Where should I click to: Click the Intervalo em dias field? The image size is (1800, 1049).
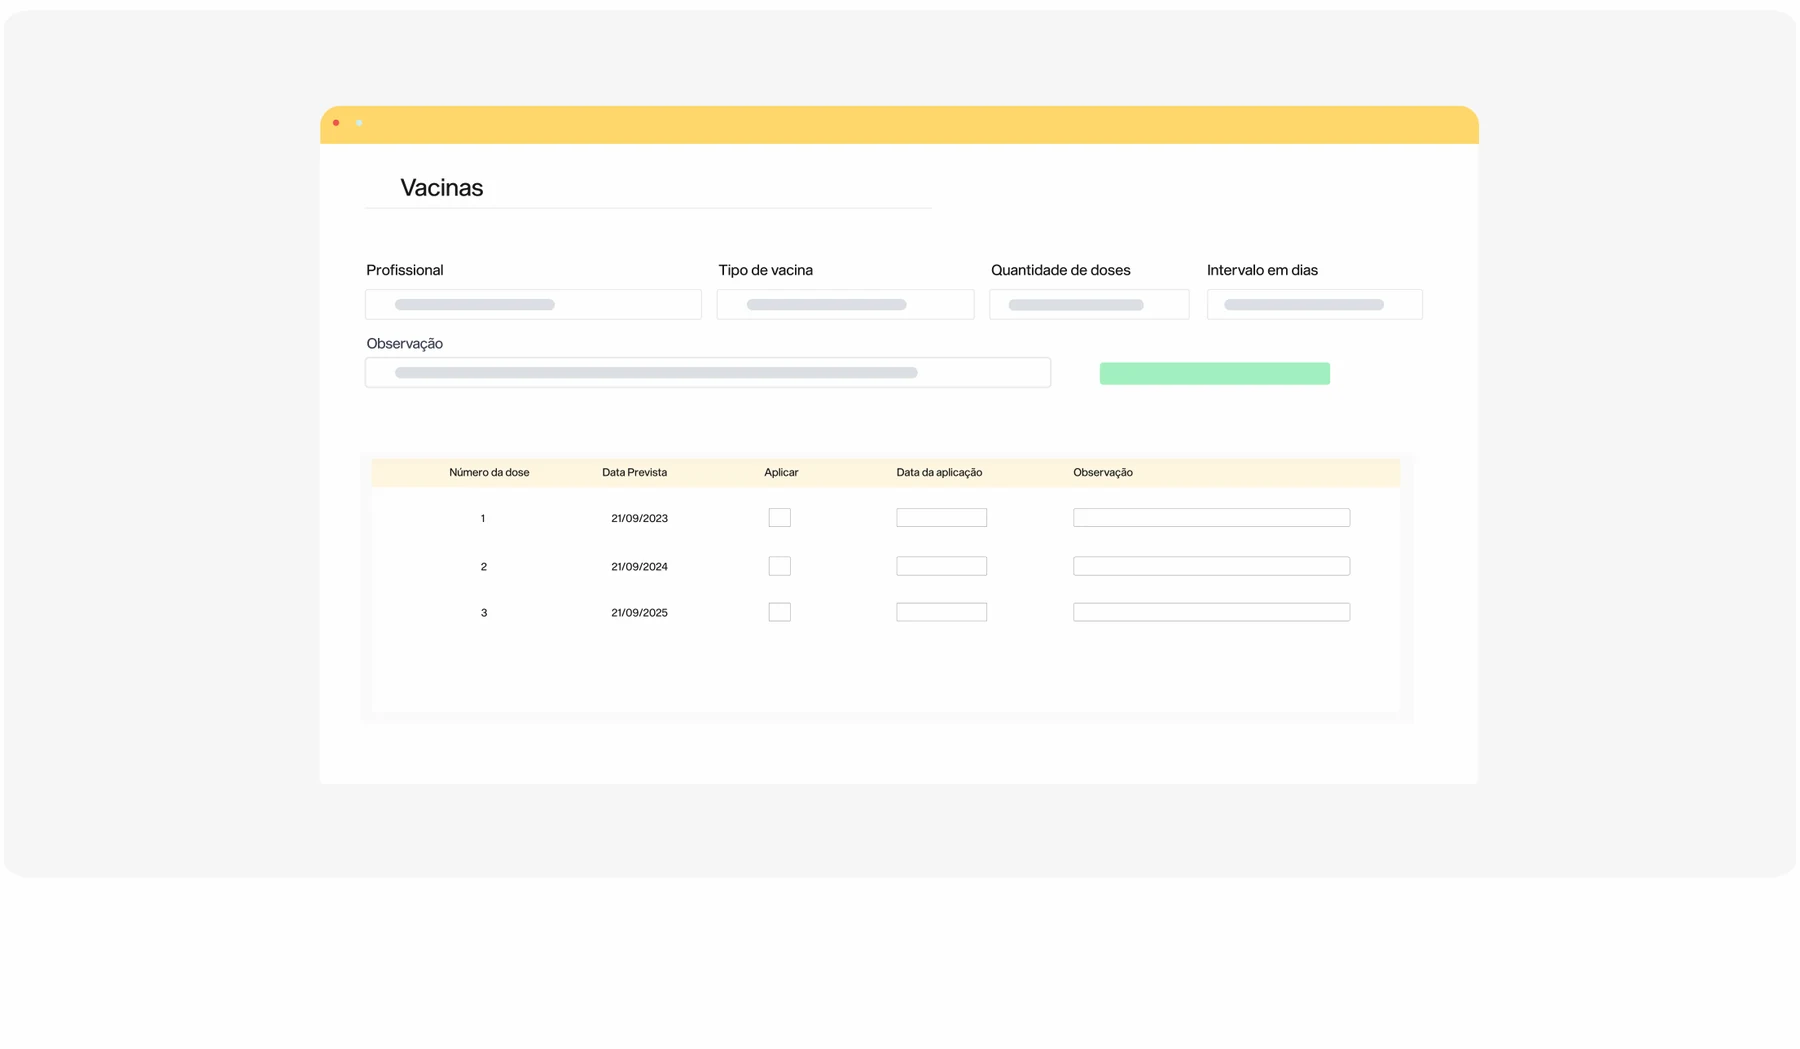click(x=1314, y=304)
